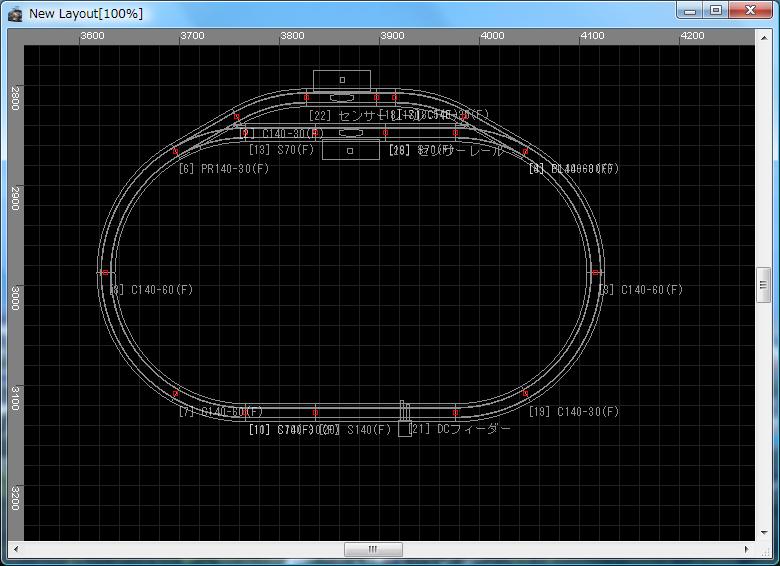780x566 pixels.
Task: Click the 2900 mark on left ruler
Action: pos(15,198)
